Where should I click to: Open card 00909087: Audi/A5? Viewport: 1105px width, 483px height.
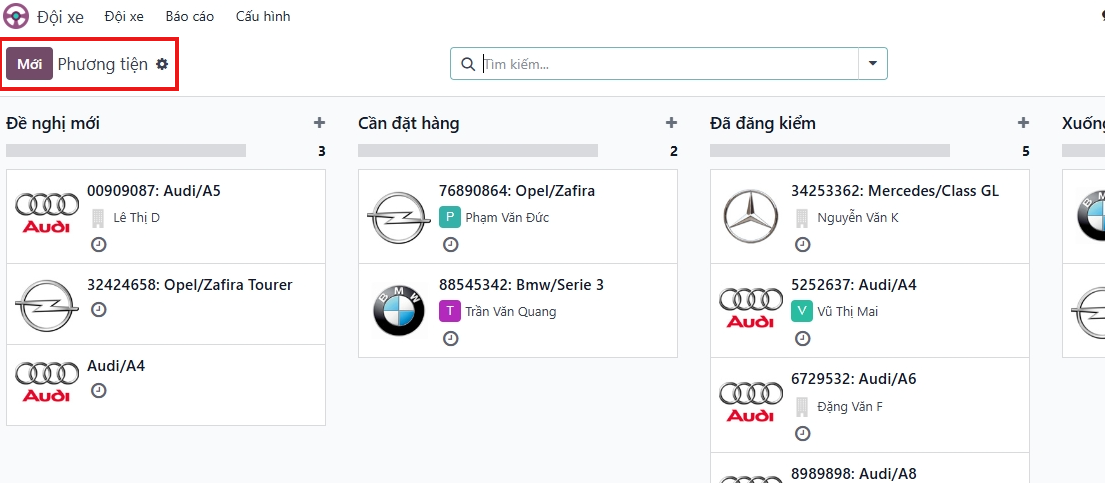click(166, 216)
